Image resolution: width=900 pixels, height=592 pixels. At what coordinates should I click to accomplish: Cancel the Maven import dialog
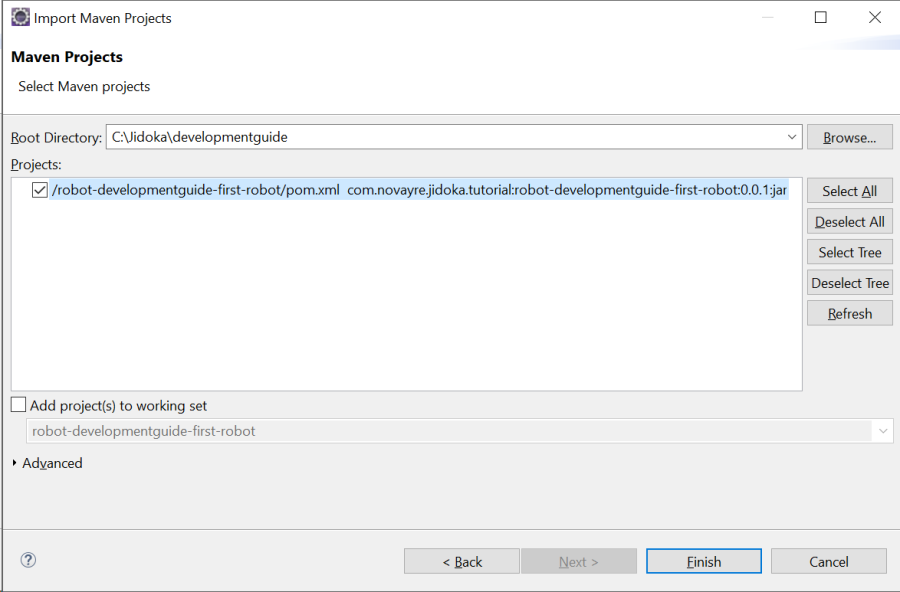pos(828,562)
